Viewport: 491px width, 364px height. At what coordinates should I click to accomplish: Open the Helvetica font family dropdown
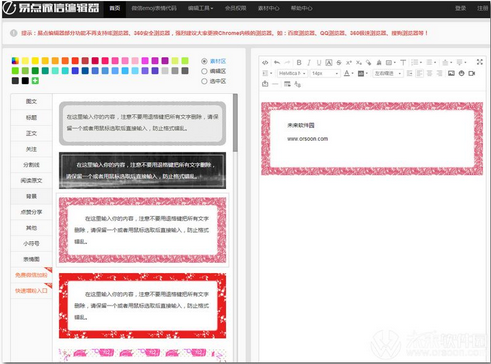point(292,73)
